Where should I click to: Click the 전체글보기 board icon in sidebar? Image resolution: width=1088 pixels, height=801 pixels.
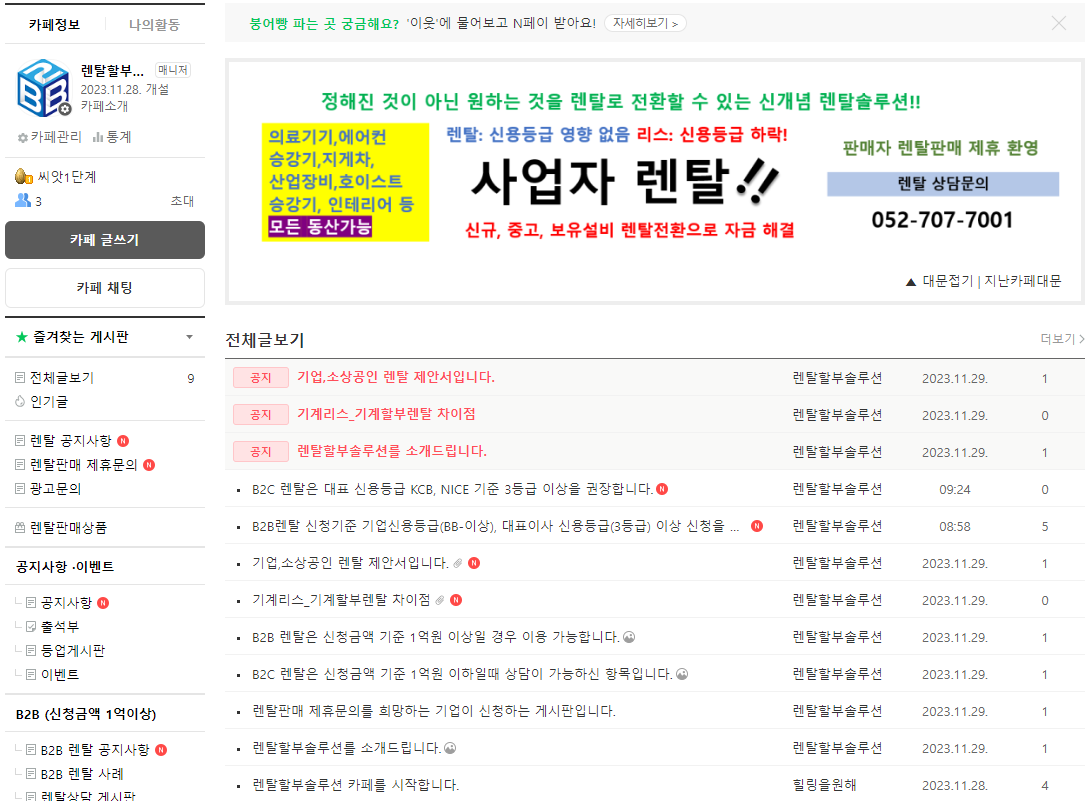19,378
